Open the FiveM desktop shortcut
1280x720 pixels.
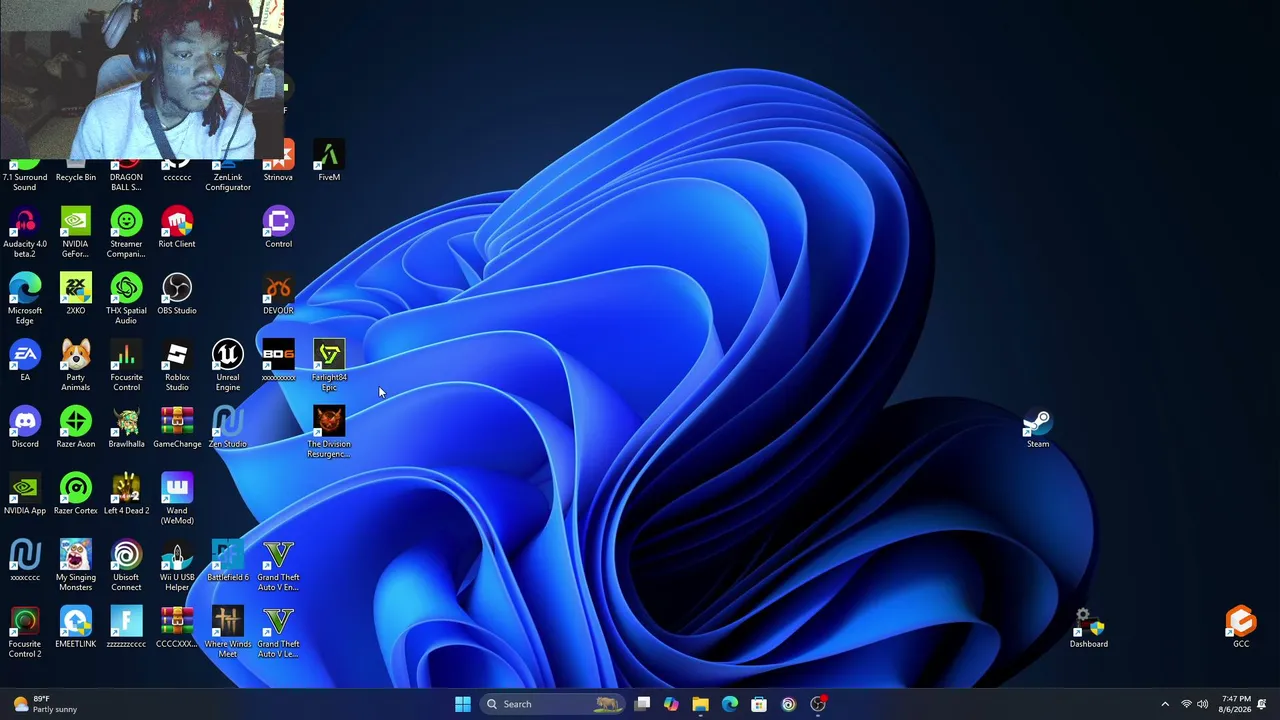click(x=329, y=161)
